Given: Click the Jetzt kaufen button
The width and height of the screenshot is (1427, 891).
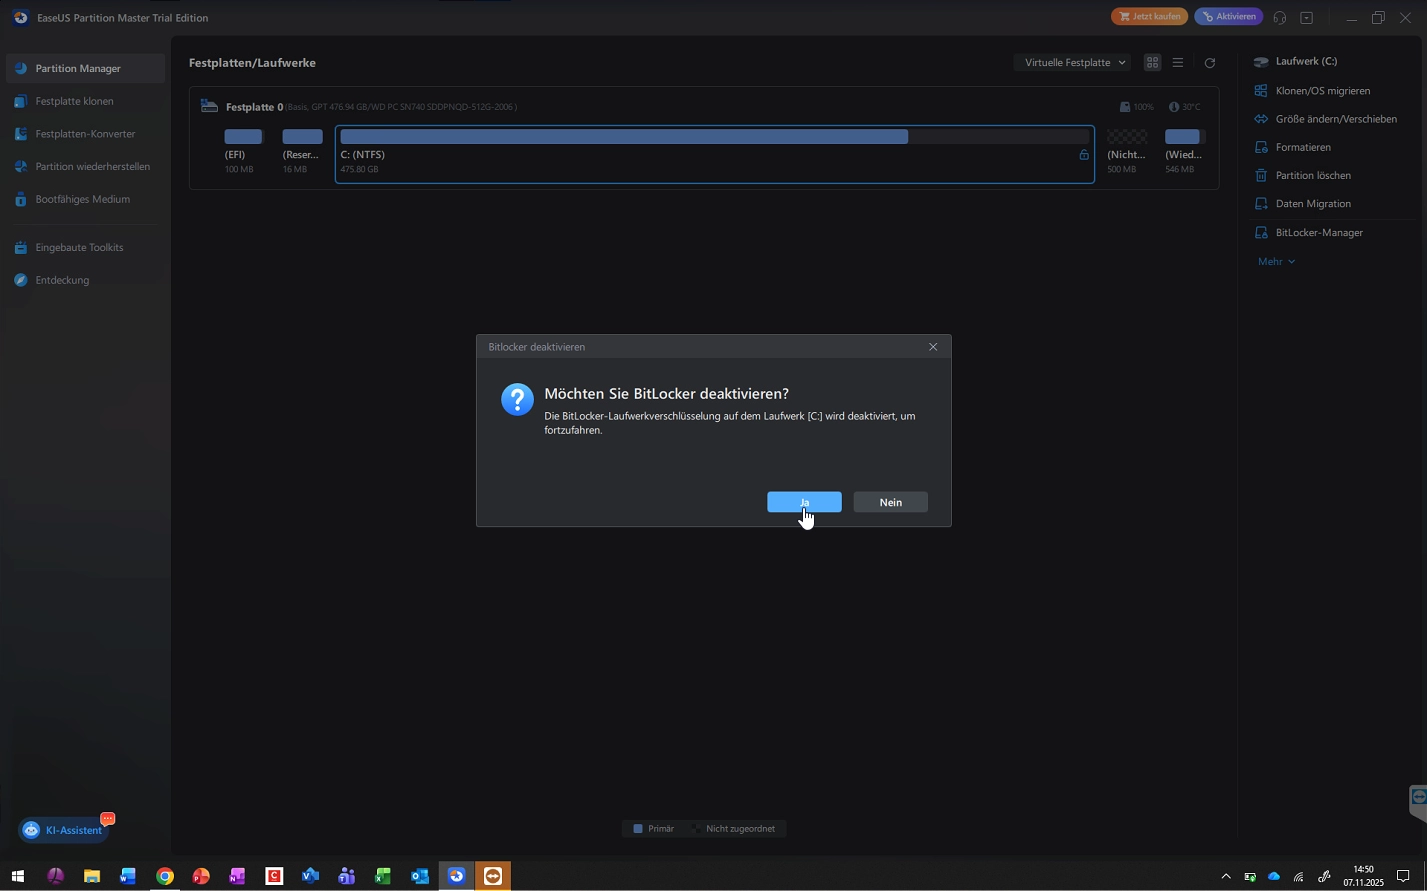Looking at the screenshot, I should 1149,17.
